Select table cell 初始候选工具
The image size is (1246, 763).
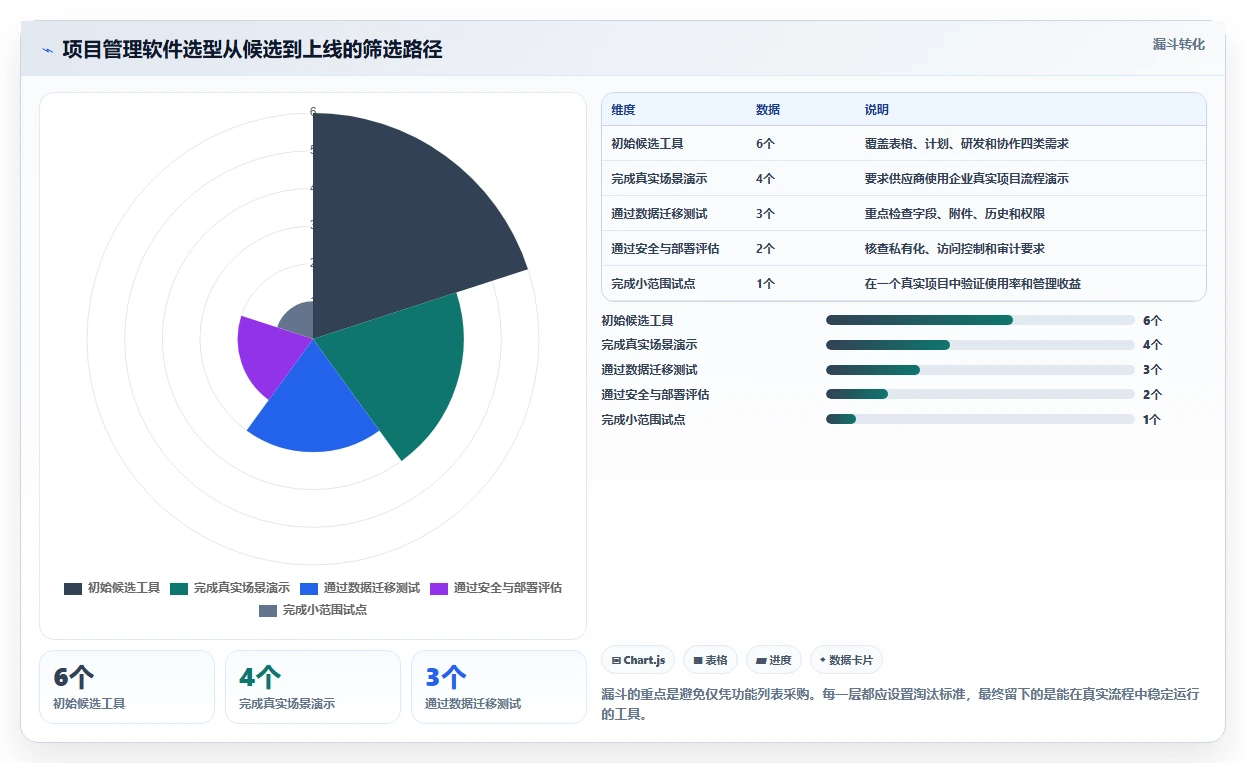click(647, 144)
